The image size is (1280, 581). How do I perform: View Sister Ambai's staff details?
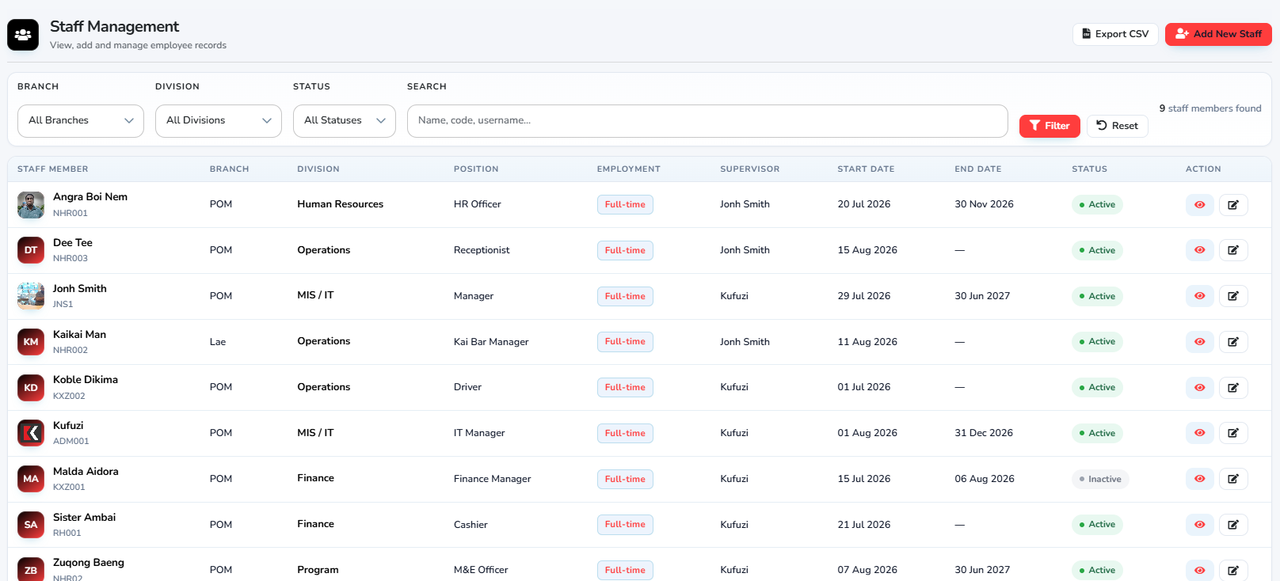tap(1199, 524)
